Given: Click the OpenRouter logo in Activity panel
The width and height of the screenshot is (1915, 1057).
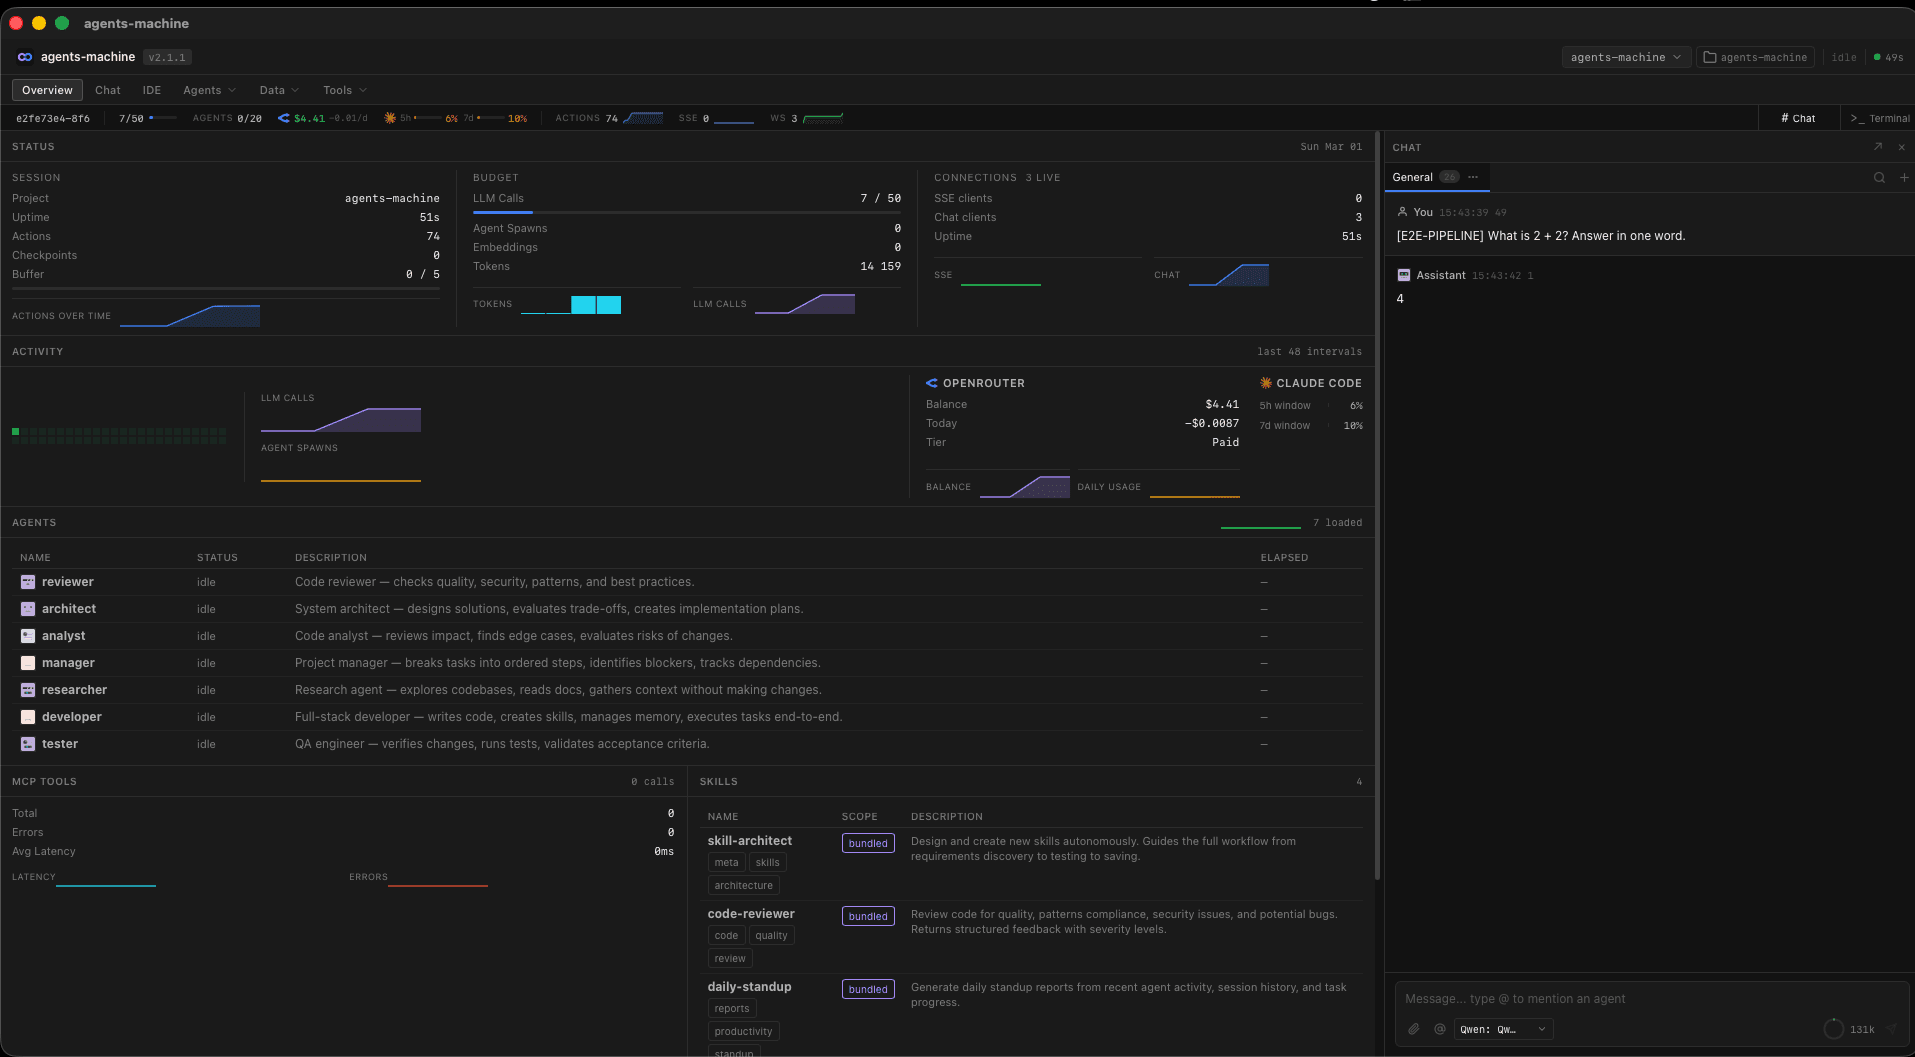Looking at the screenshot, I should 932,382.
